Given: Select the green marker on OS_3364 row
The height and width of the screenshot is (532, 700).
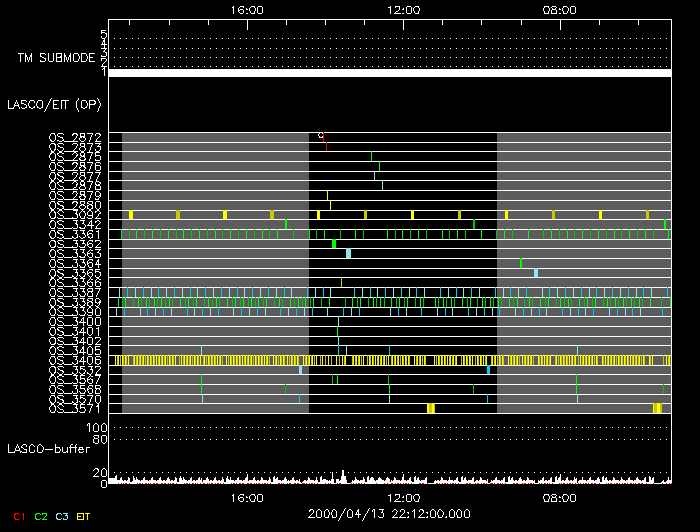Looking at the screenshot, I should 520,263.
